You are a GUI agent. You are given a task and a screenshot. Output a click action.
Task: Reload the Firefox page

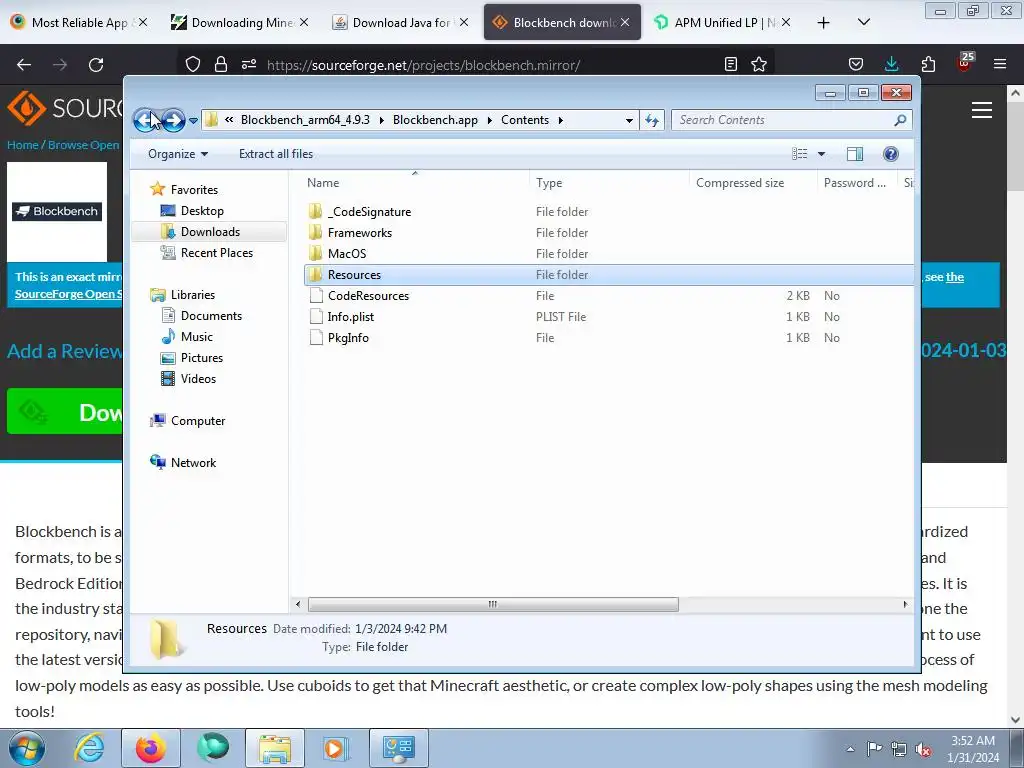[x=96, y=65]
